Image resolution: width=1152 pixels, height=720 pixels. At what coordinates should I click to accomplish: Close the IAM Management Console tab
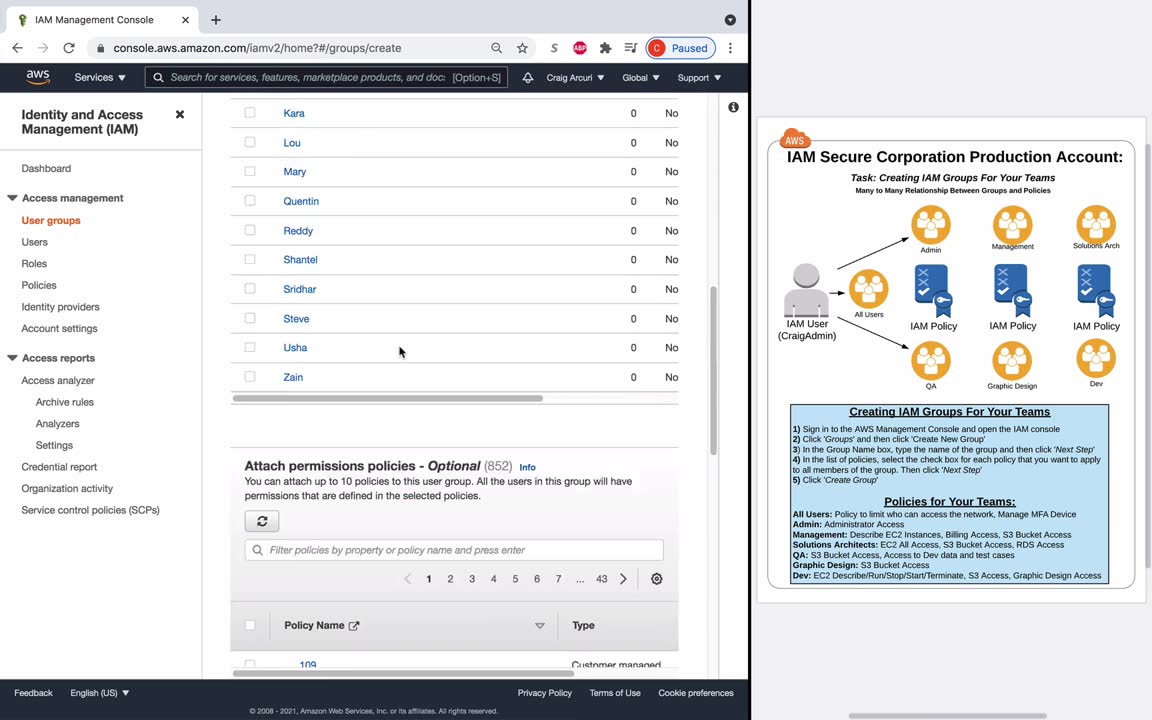pos(185,20)
